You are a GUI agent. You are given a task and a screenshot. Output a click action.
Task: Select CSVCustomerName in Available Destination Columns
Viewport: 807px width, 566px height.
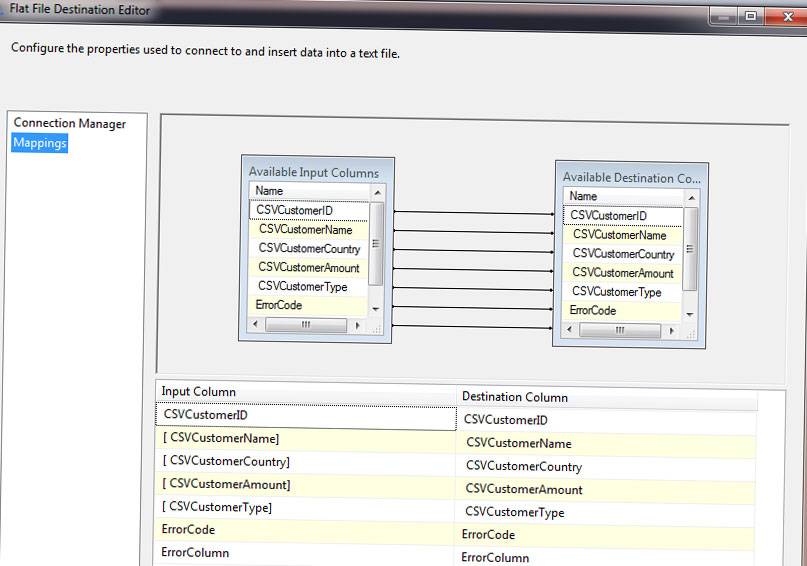click(623, 235)
